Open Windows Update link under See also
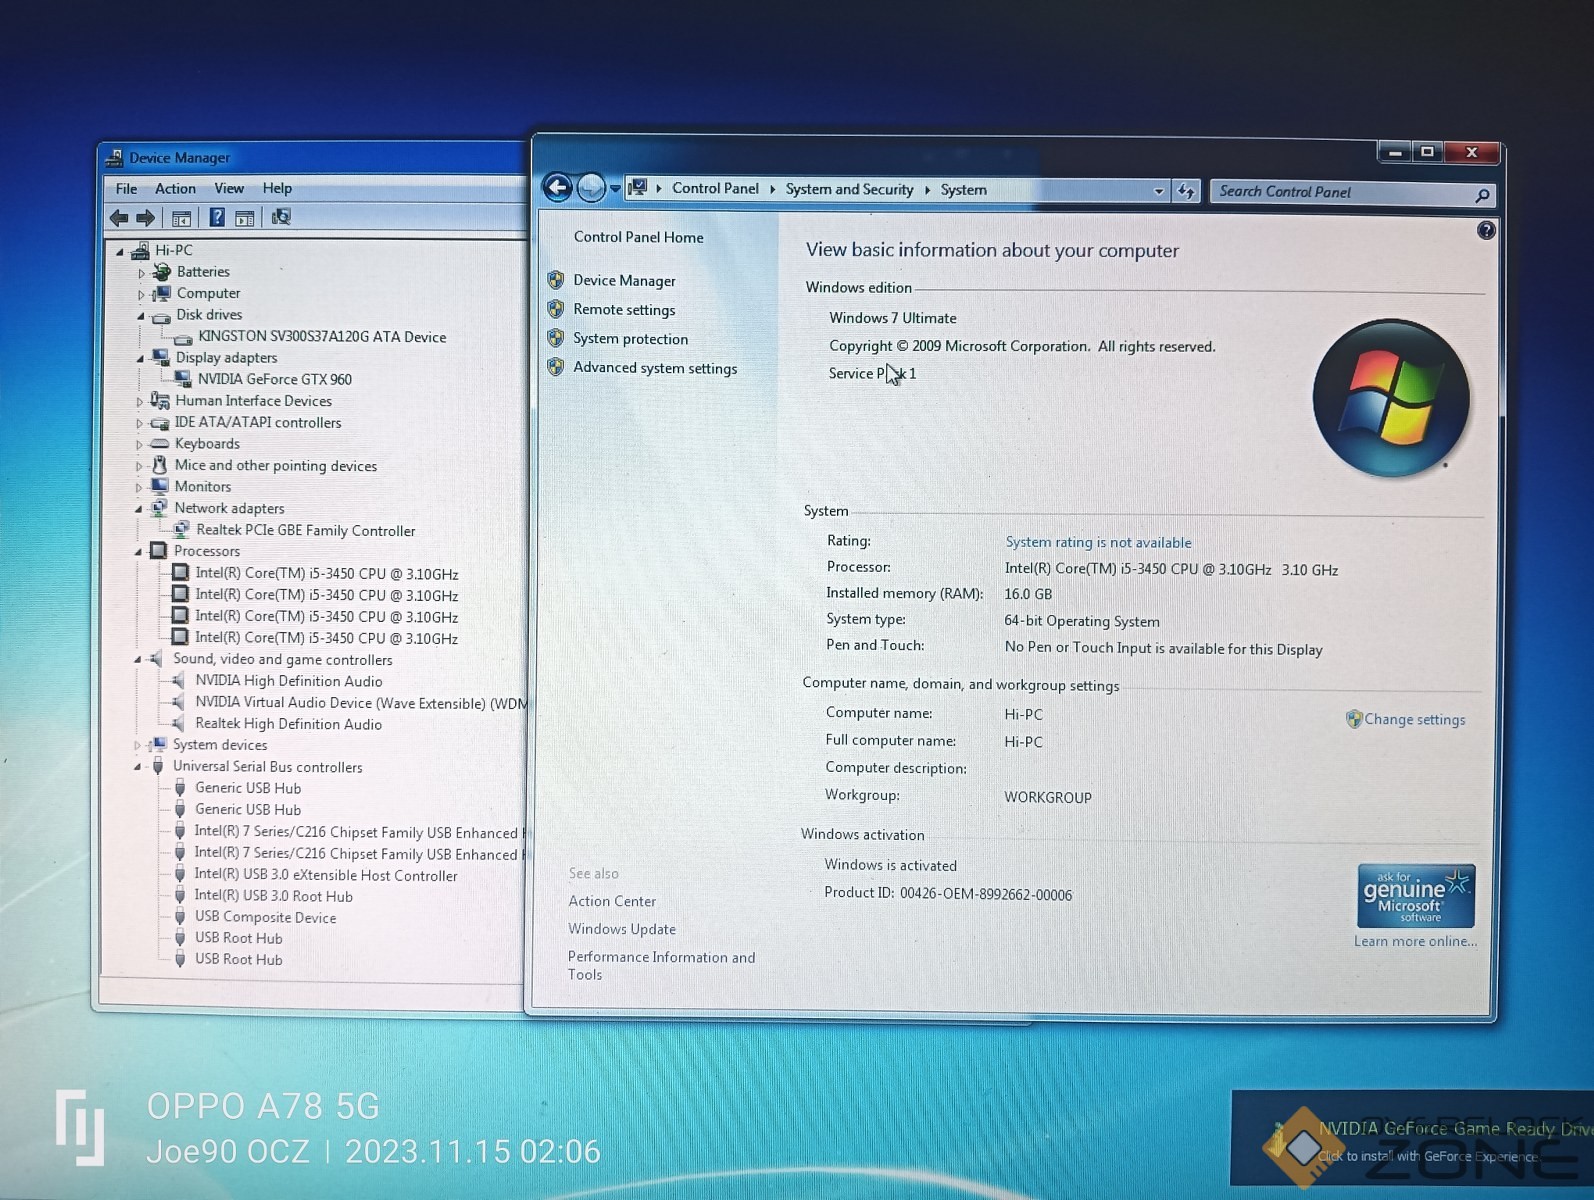Viewport: 1594px width, 1200px height. [622, 929]
